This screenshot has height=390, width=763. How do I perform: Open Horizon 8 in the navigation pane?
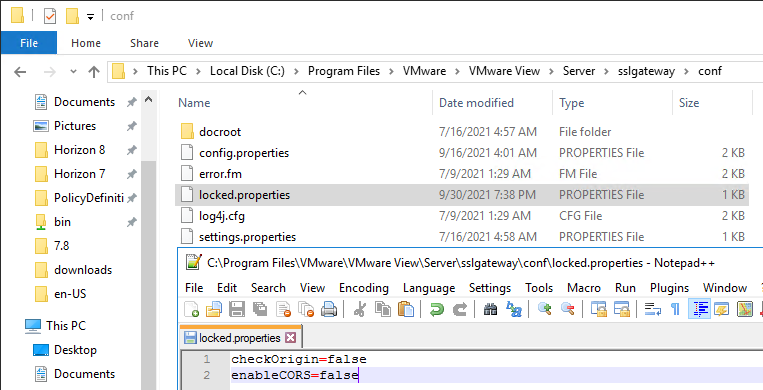click(x=79, y=150)
